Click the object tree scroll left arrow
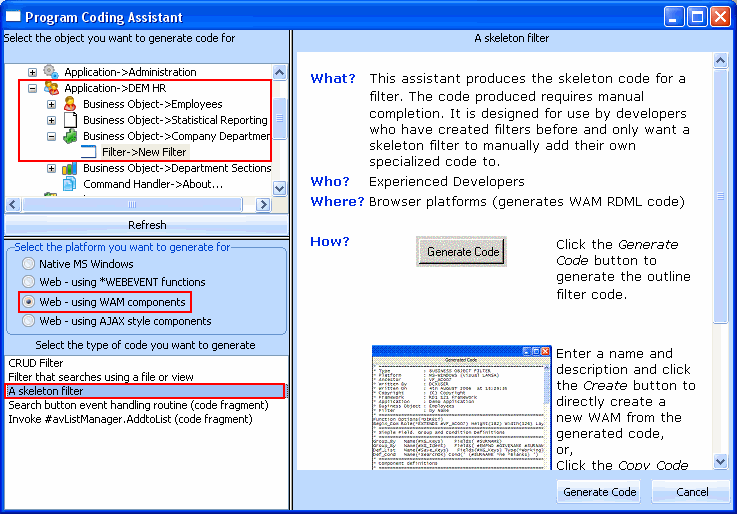 (x=13, y=204)
